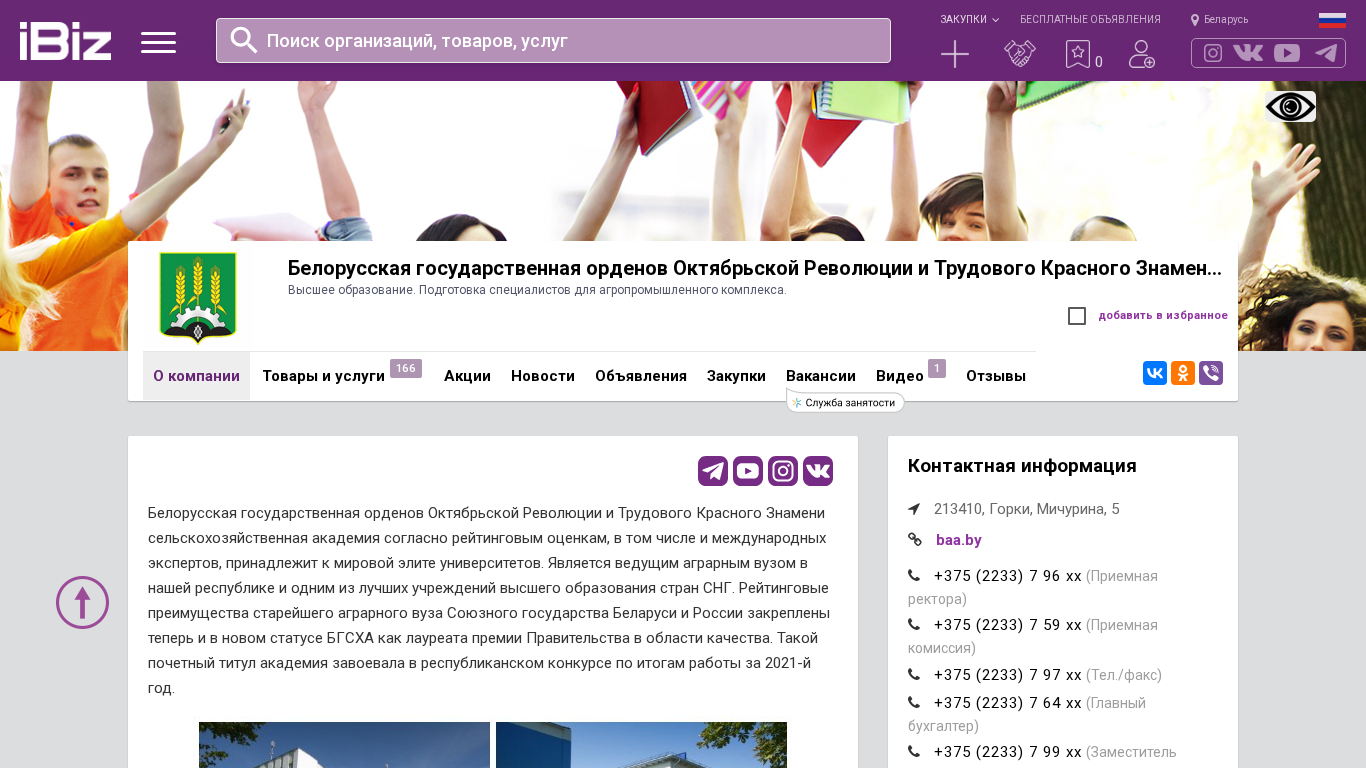Click the search field for organizations
This screenshot has width=1366, height=768.
tap(553, 40)
